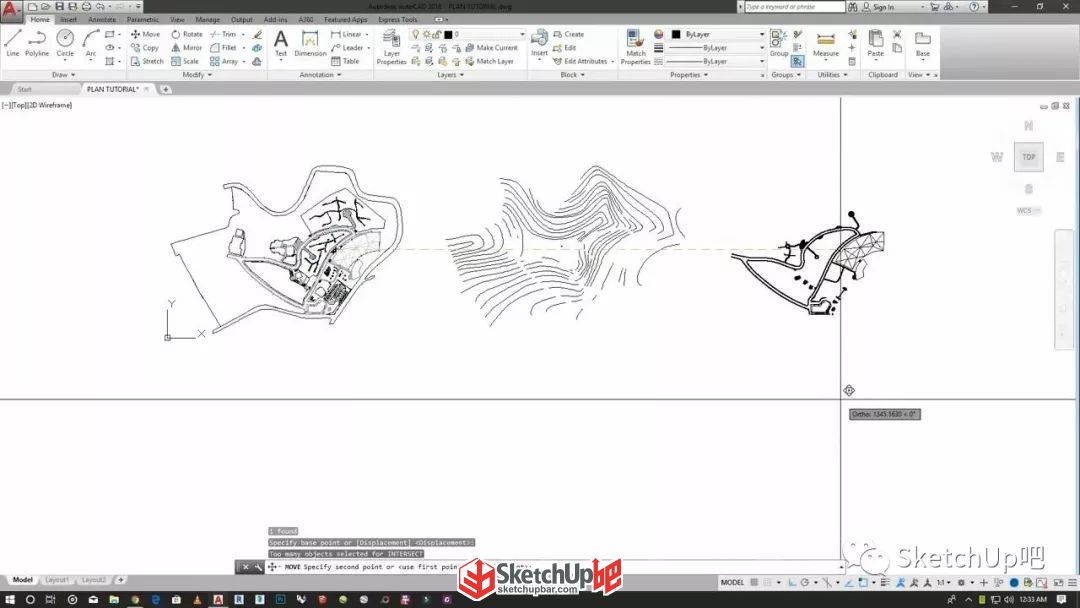Click the Mirror command
1080x608 pixels.
point(187,48)
